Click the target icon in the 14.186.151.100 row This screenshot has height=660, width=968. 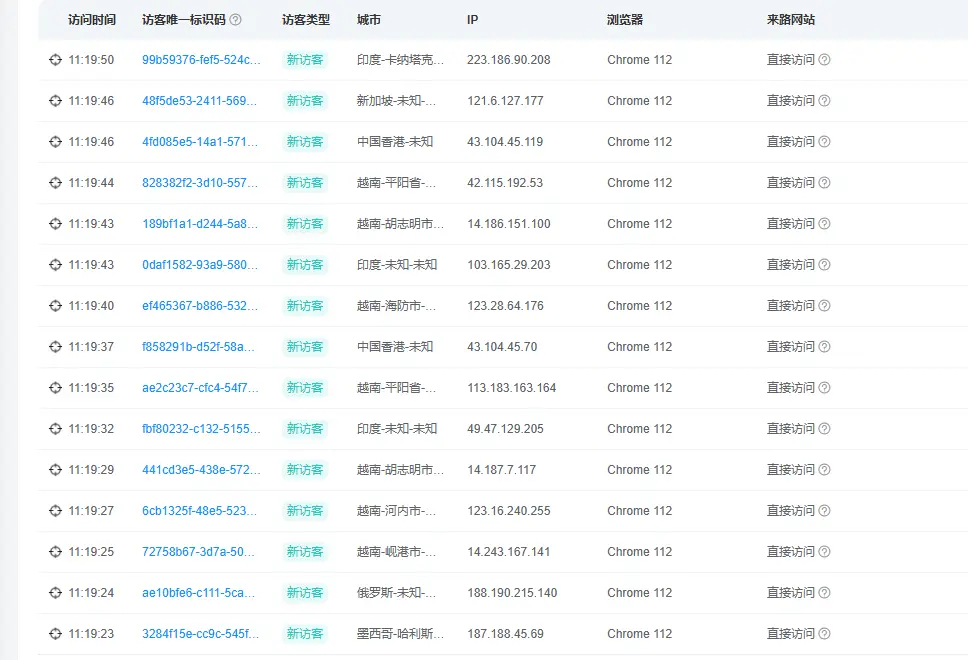(56, 223)
